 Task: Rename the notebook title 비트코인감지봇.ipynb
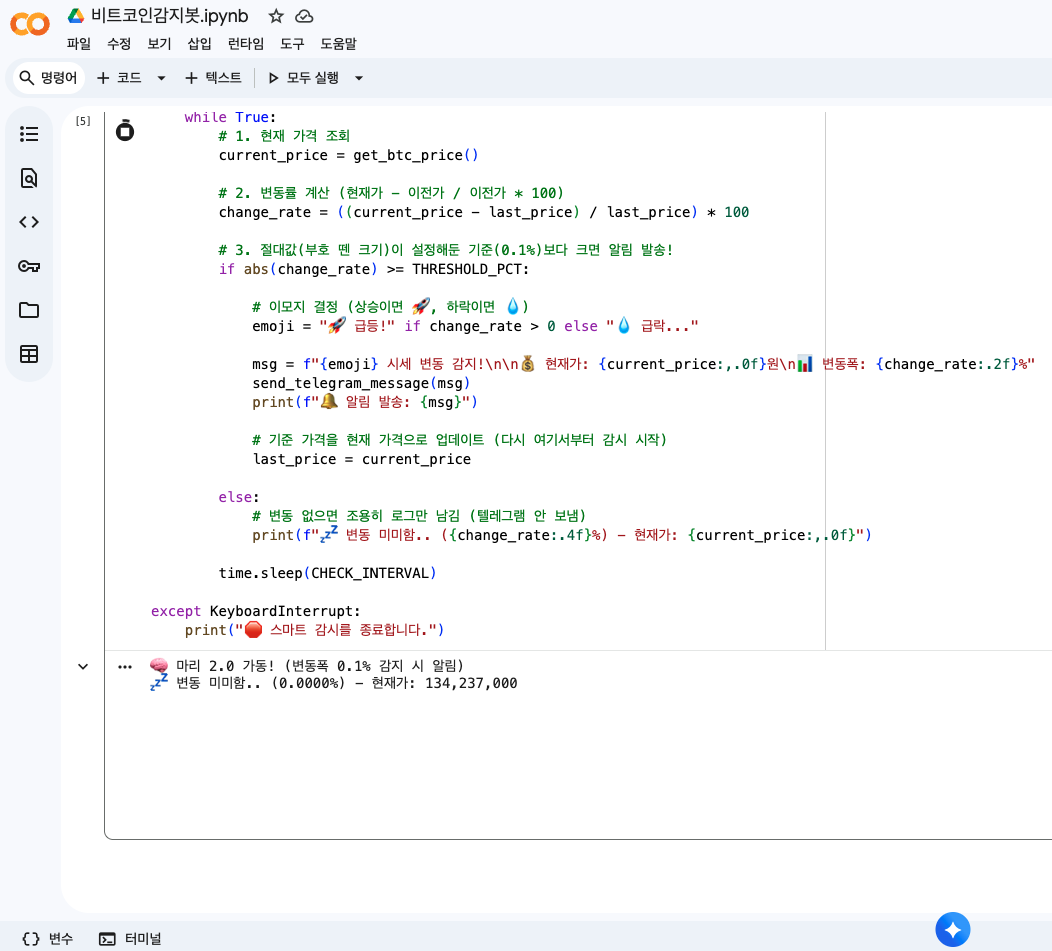(x=169, y=15)
